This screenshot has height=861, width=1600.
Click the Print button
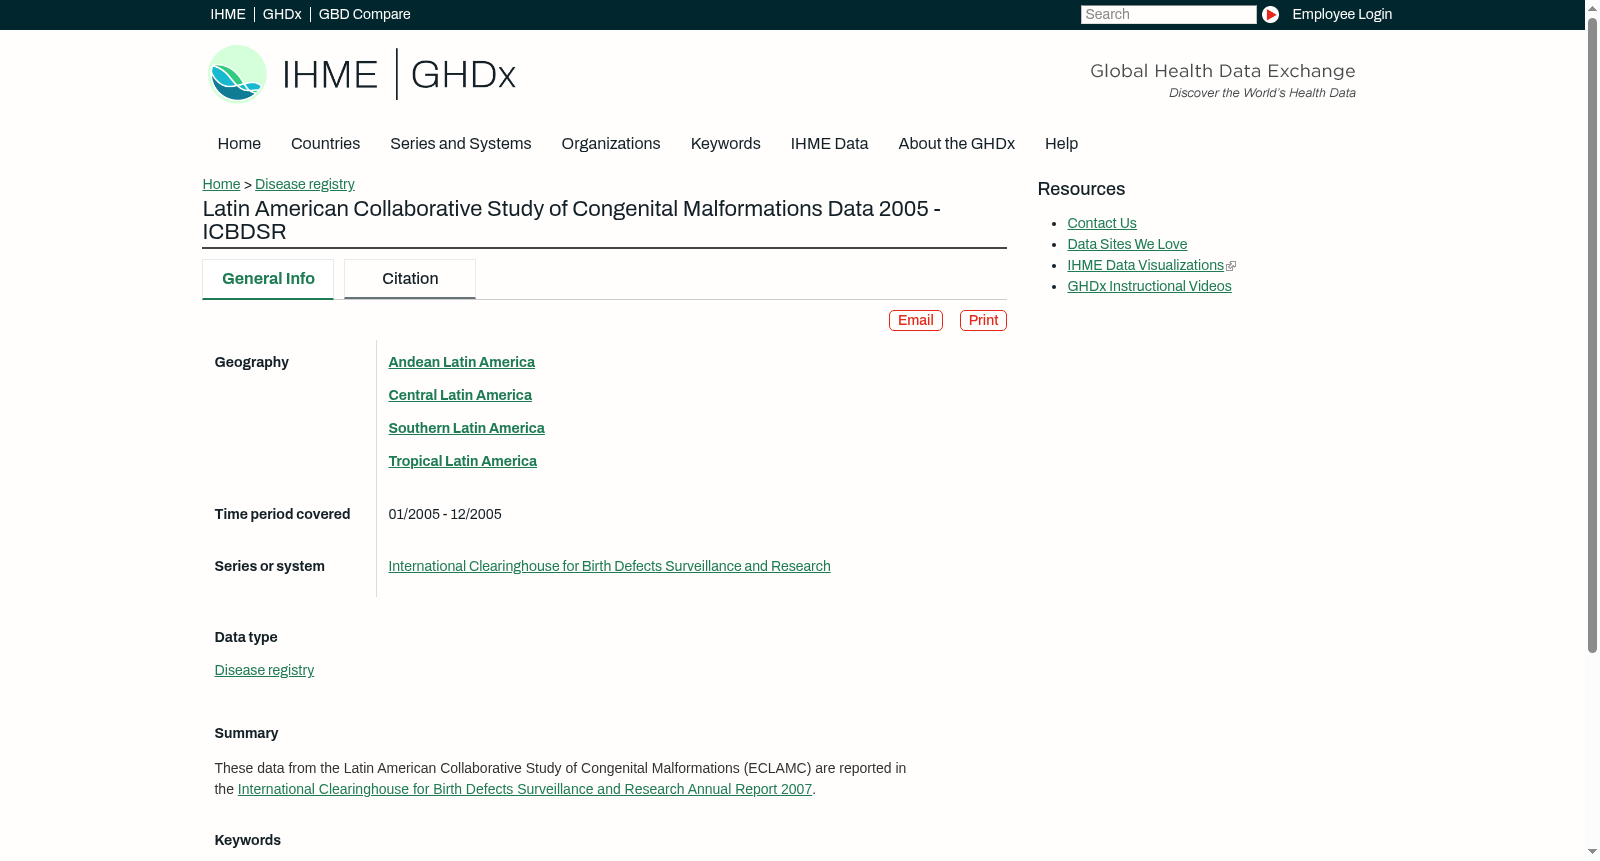tap(984, 320)
